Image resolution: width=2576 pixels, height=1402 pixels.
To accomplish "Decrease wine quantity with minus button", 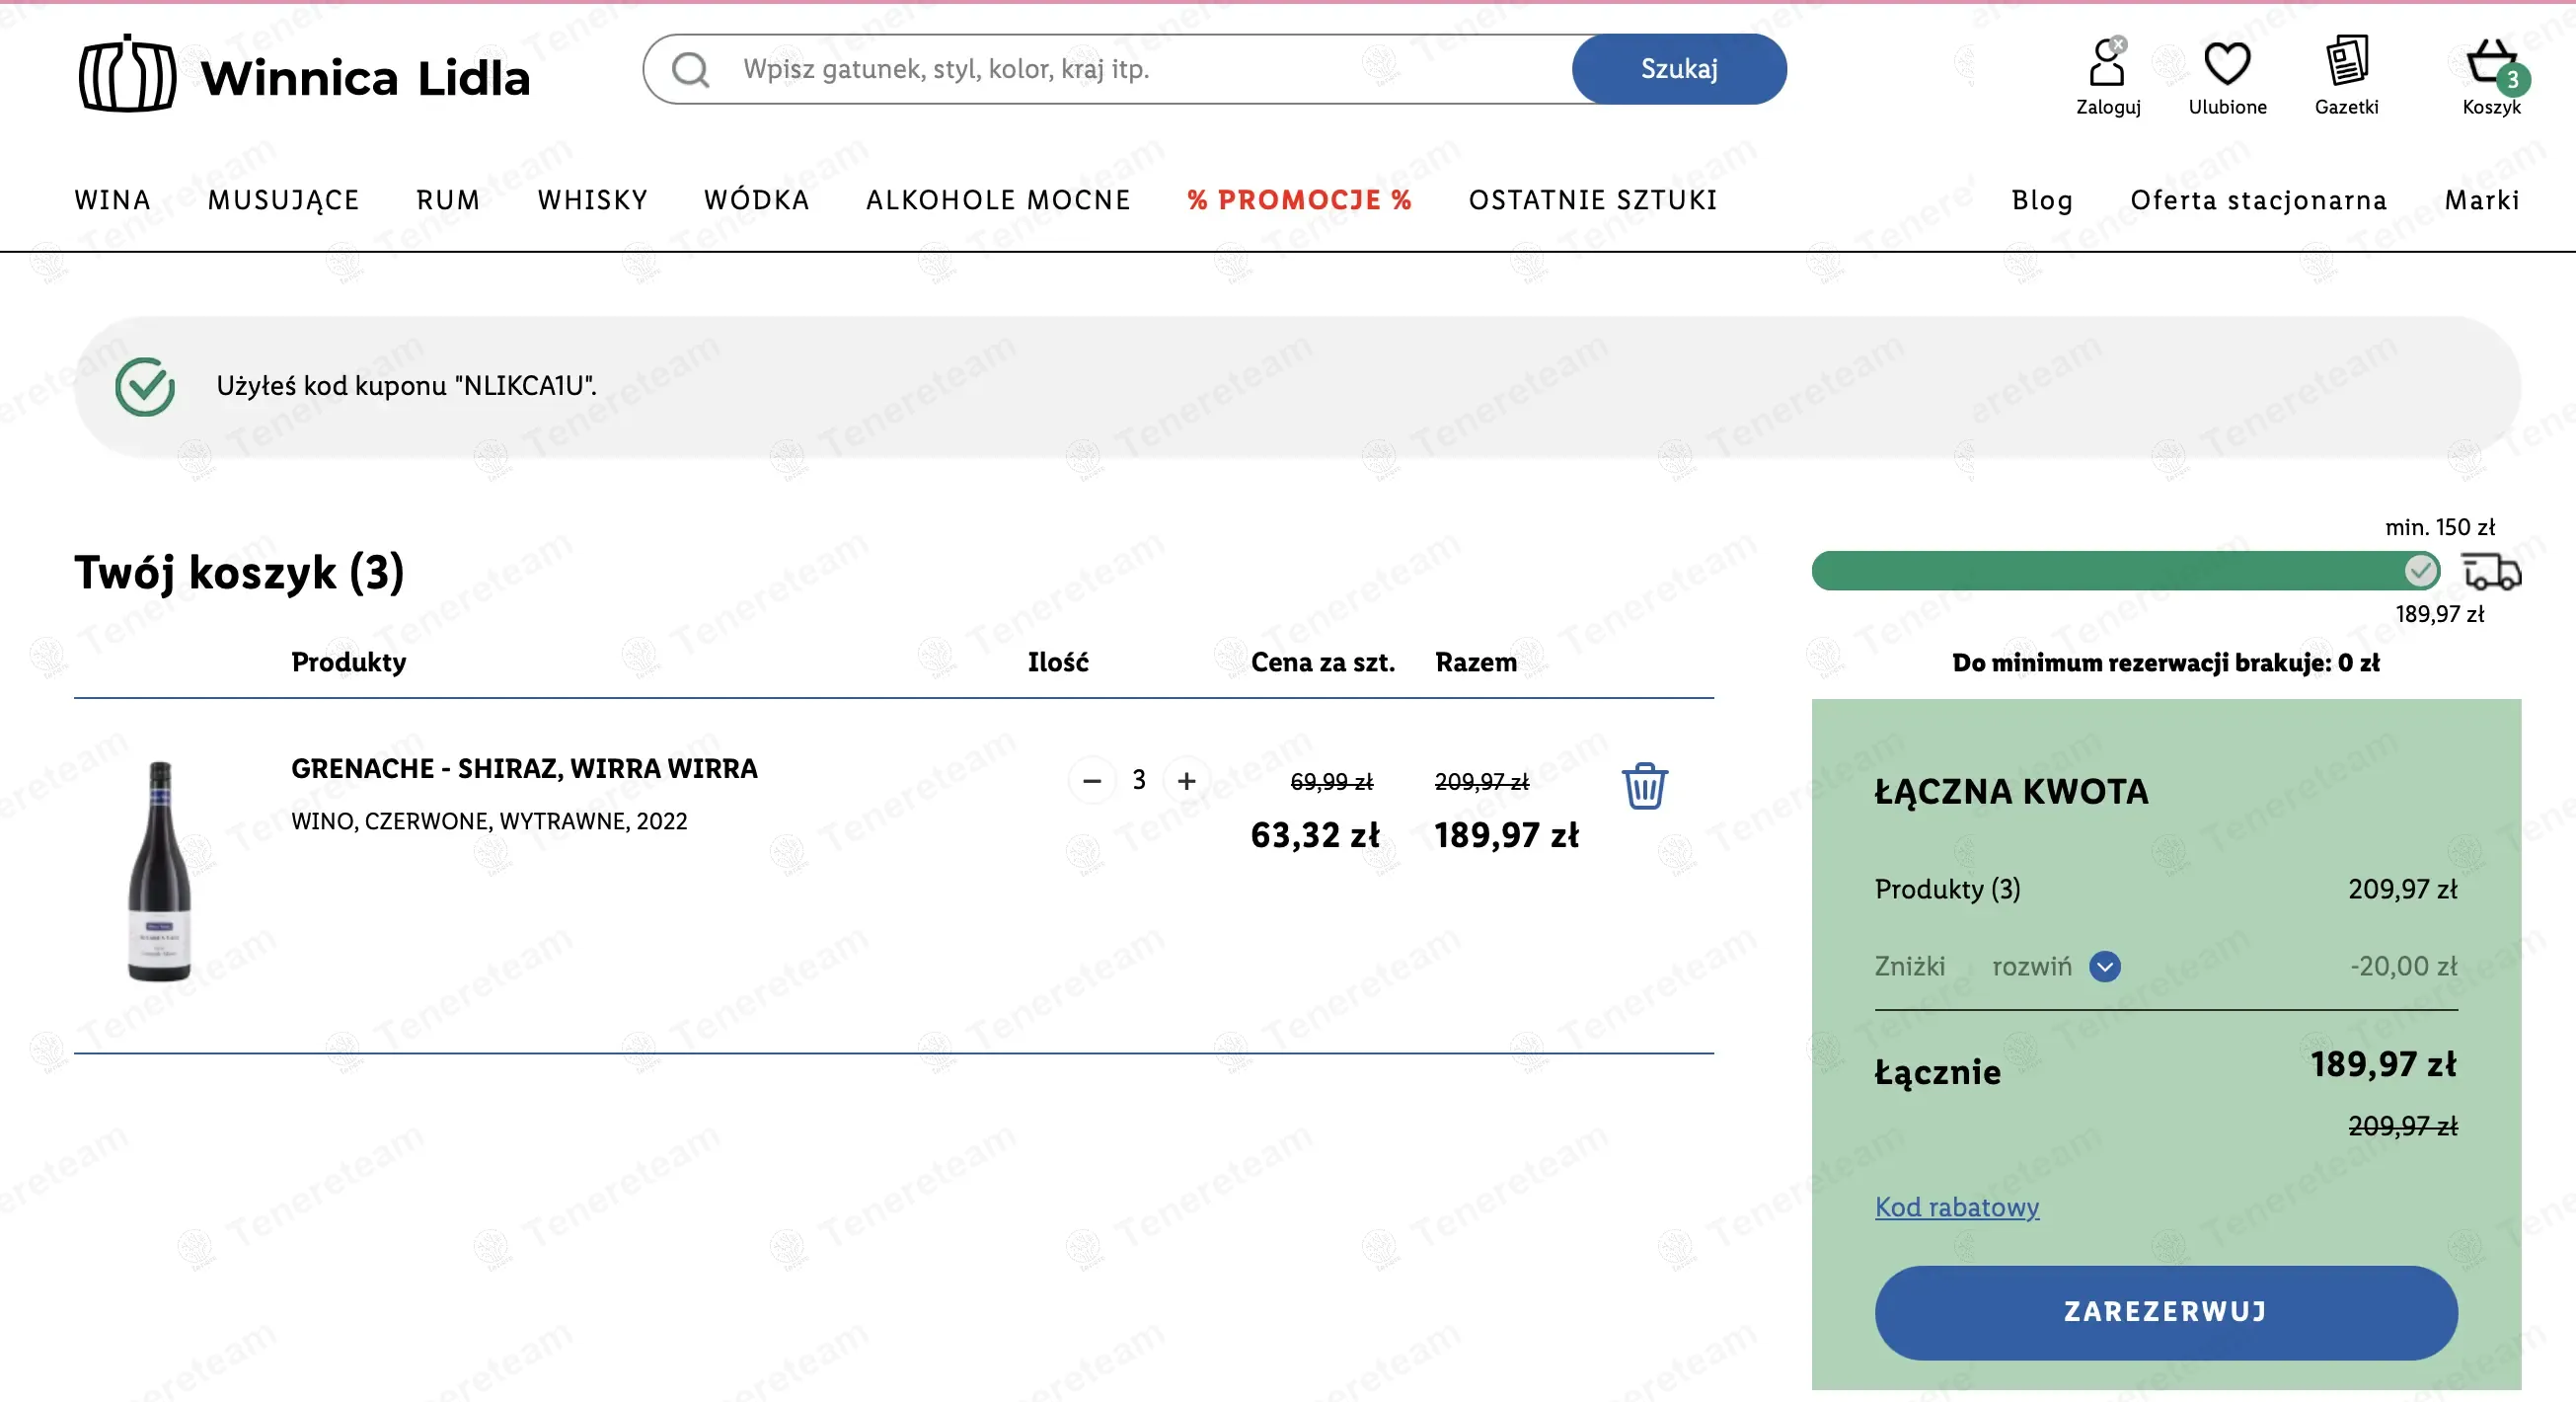I will tap(1091, 780).
